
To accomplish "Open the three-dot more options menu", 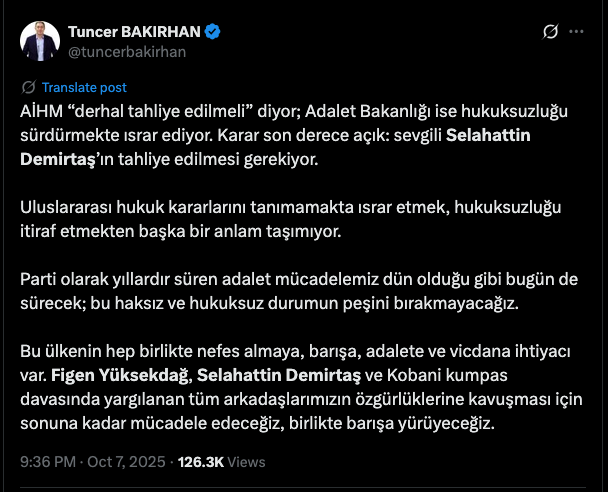I will tap(577, 32).
